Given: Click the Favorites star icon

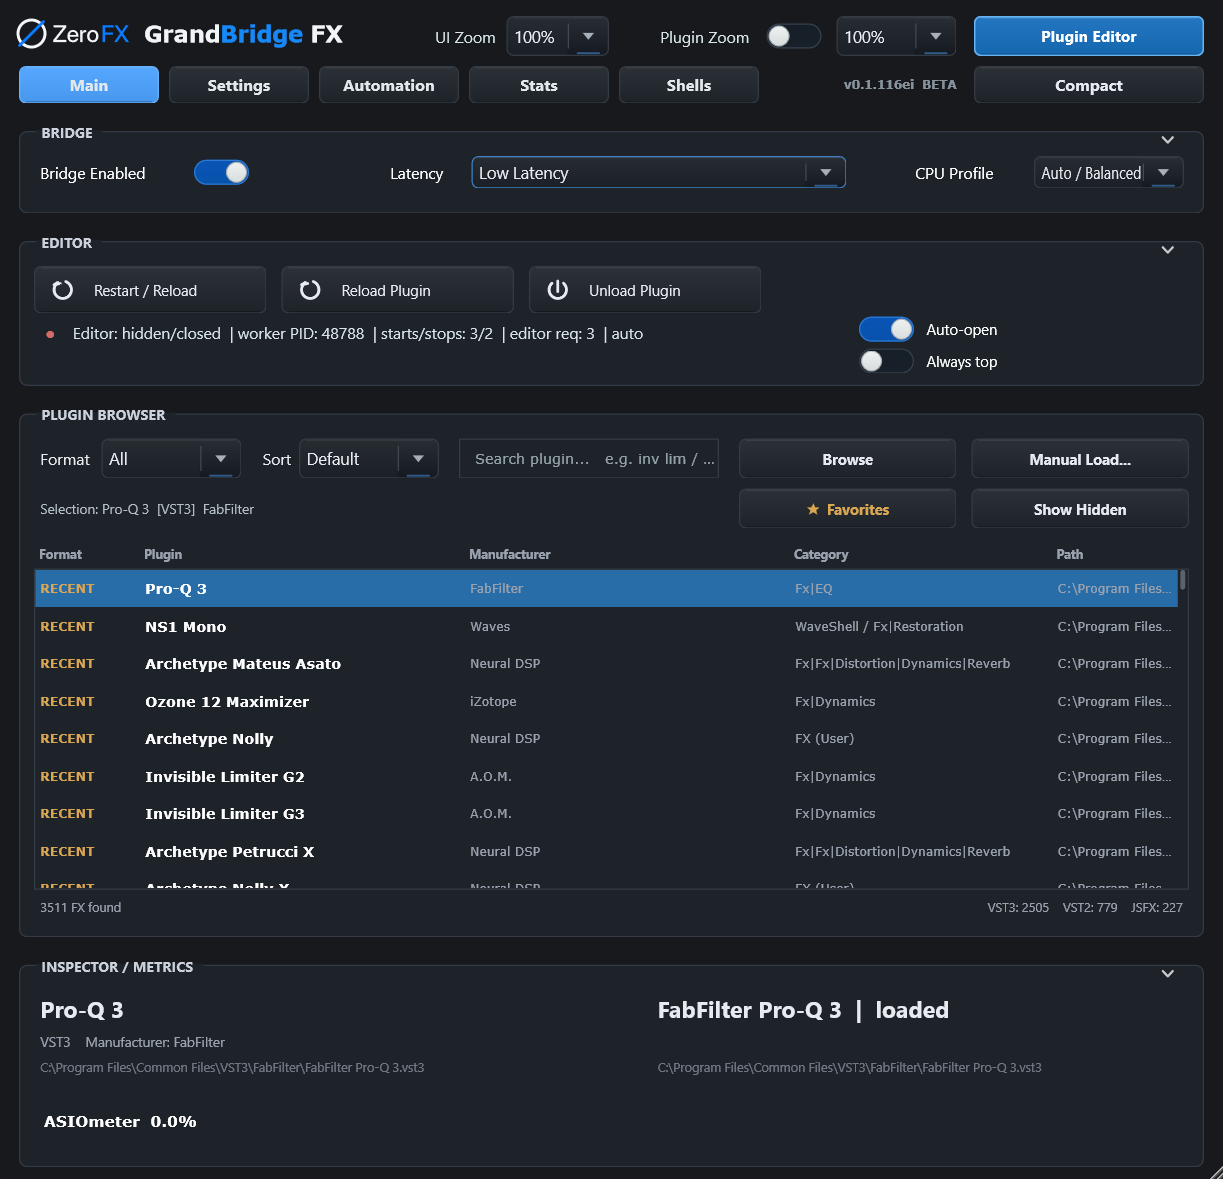Looking at the screenshot, I should 813,510.
